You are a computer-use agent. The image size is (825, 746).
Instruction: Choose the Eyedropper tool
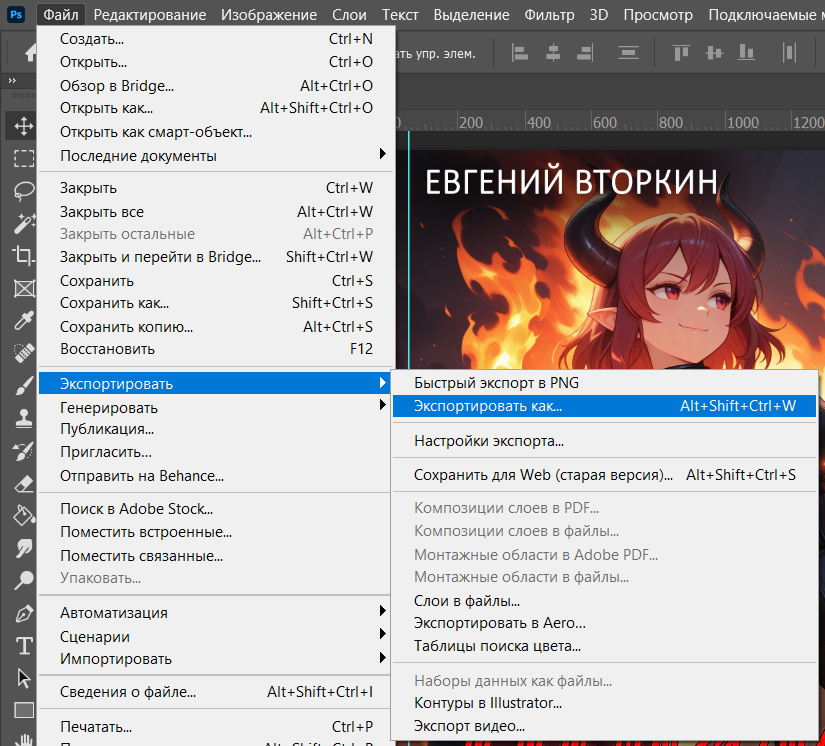point(23,321)
